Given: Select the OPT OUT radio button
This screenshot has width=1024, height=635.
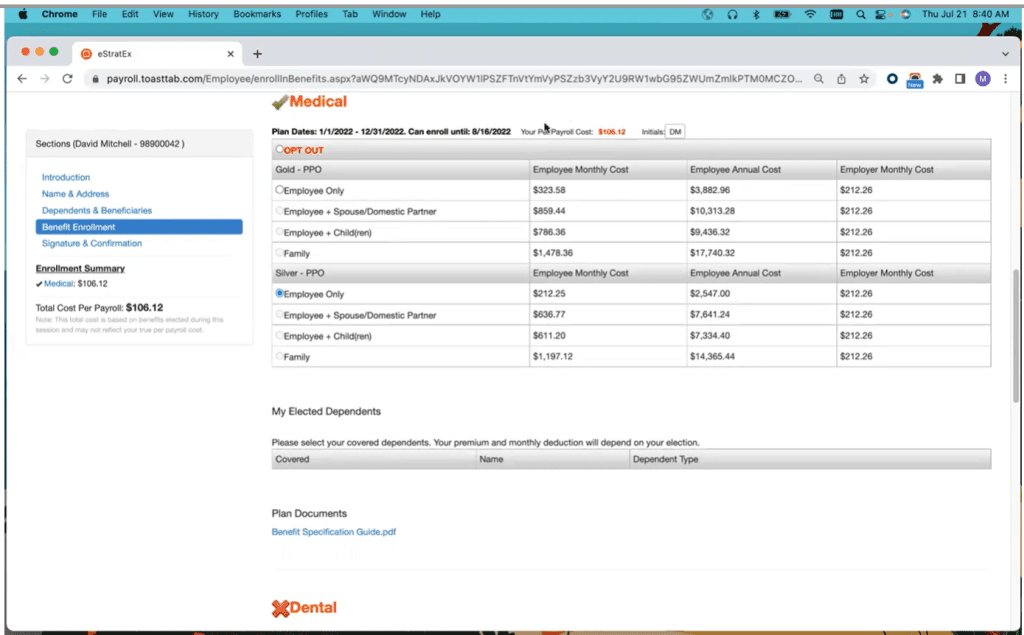Looking at the screenshot, I should [277, 149].
